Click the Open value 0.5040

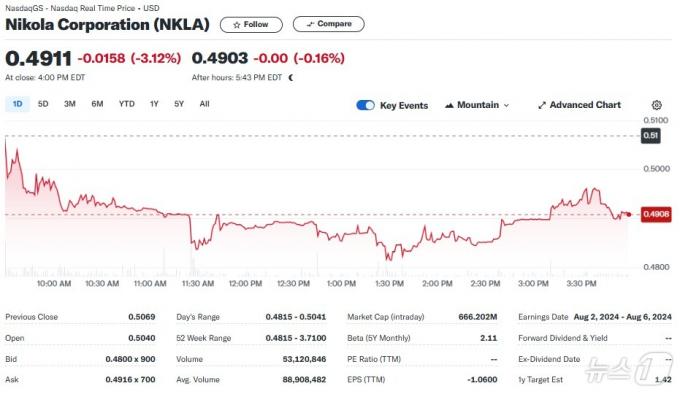(142, 338)
